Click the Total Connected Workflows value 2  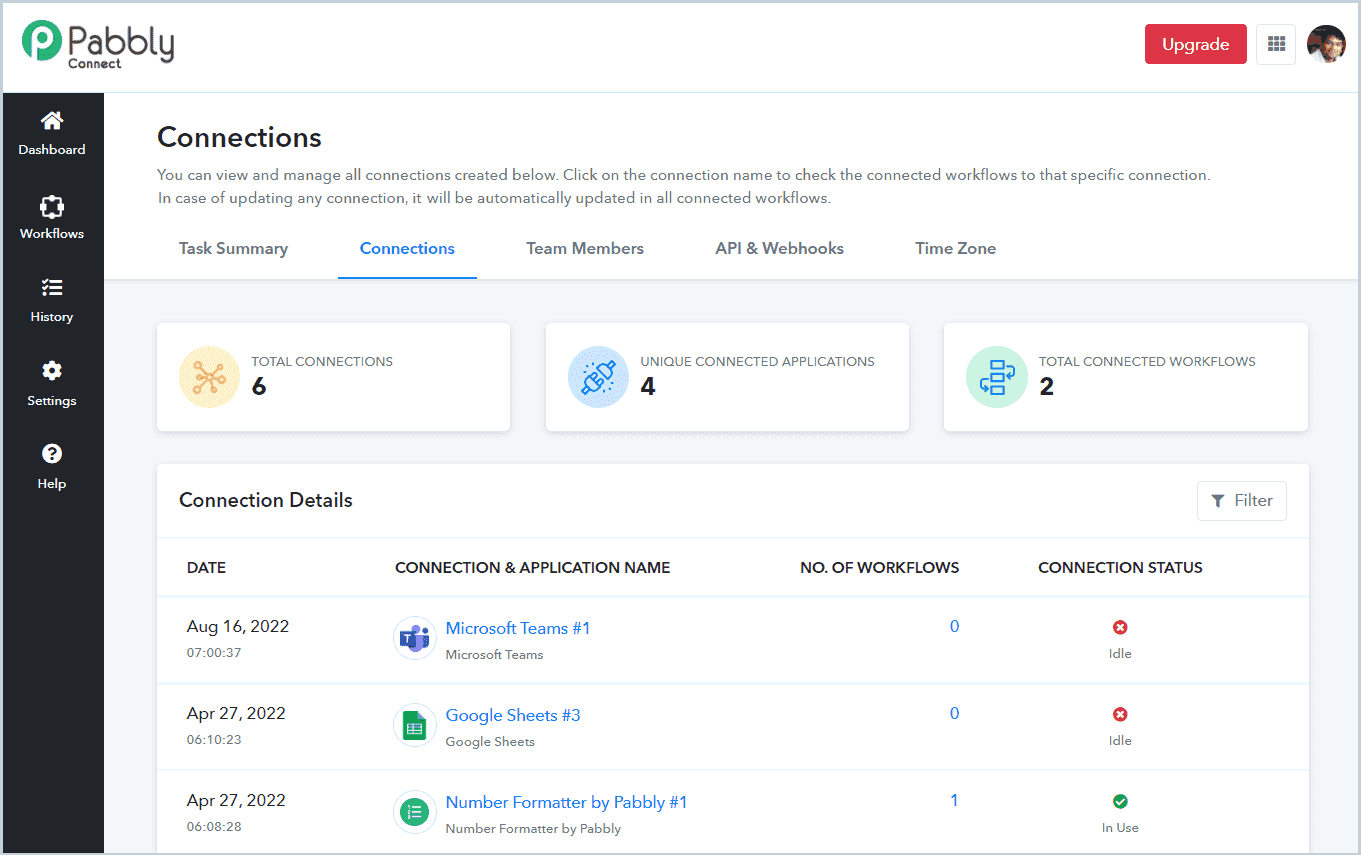(1046, 387)
